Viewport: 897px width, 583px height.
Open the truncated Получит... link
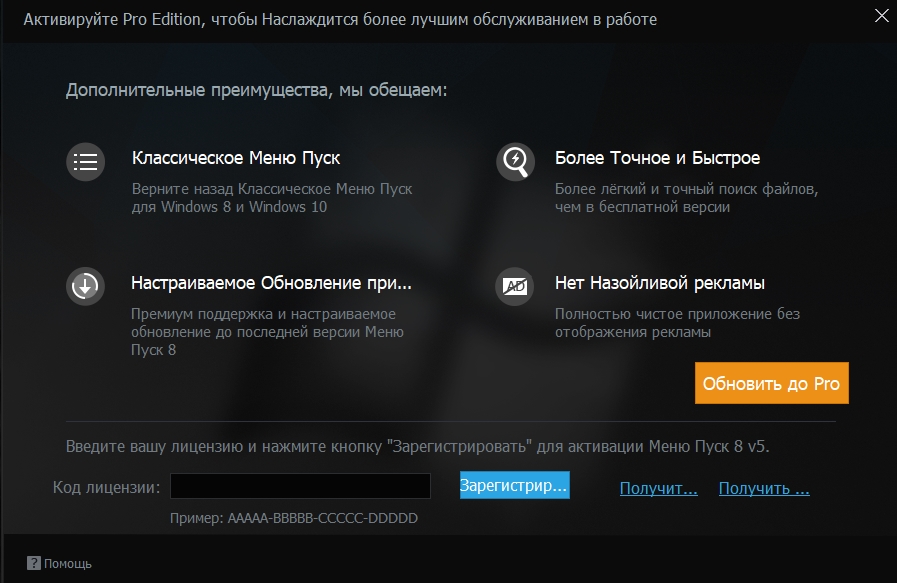click(x=658, y=488)
